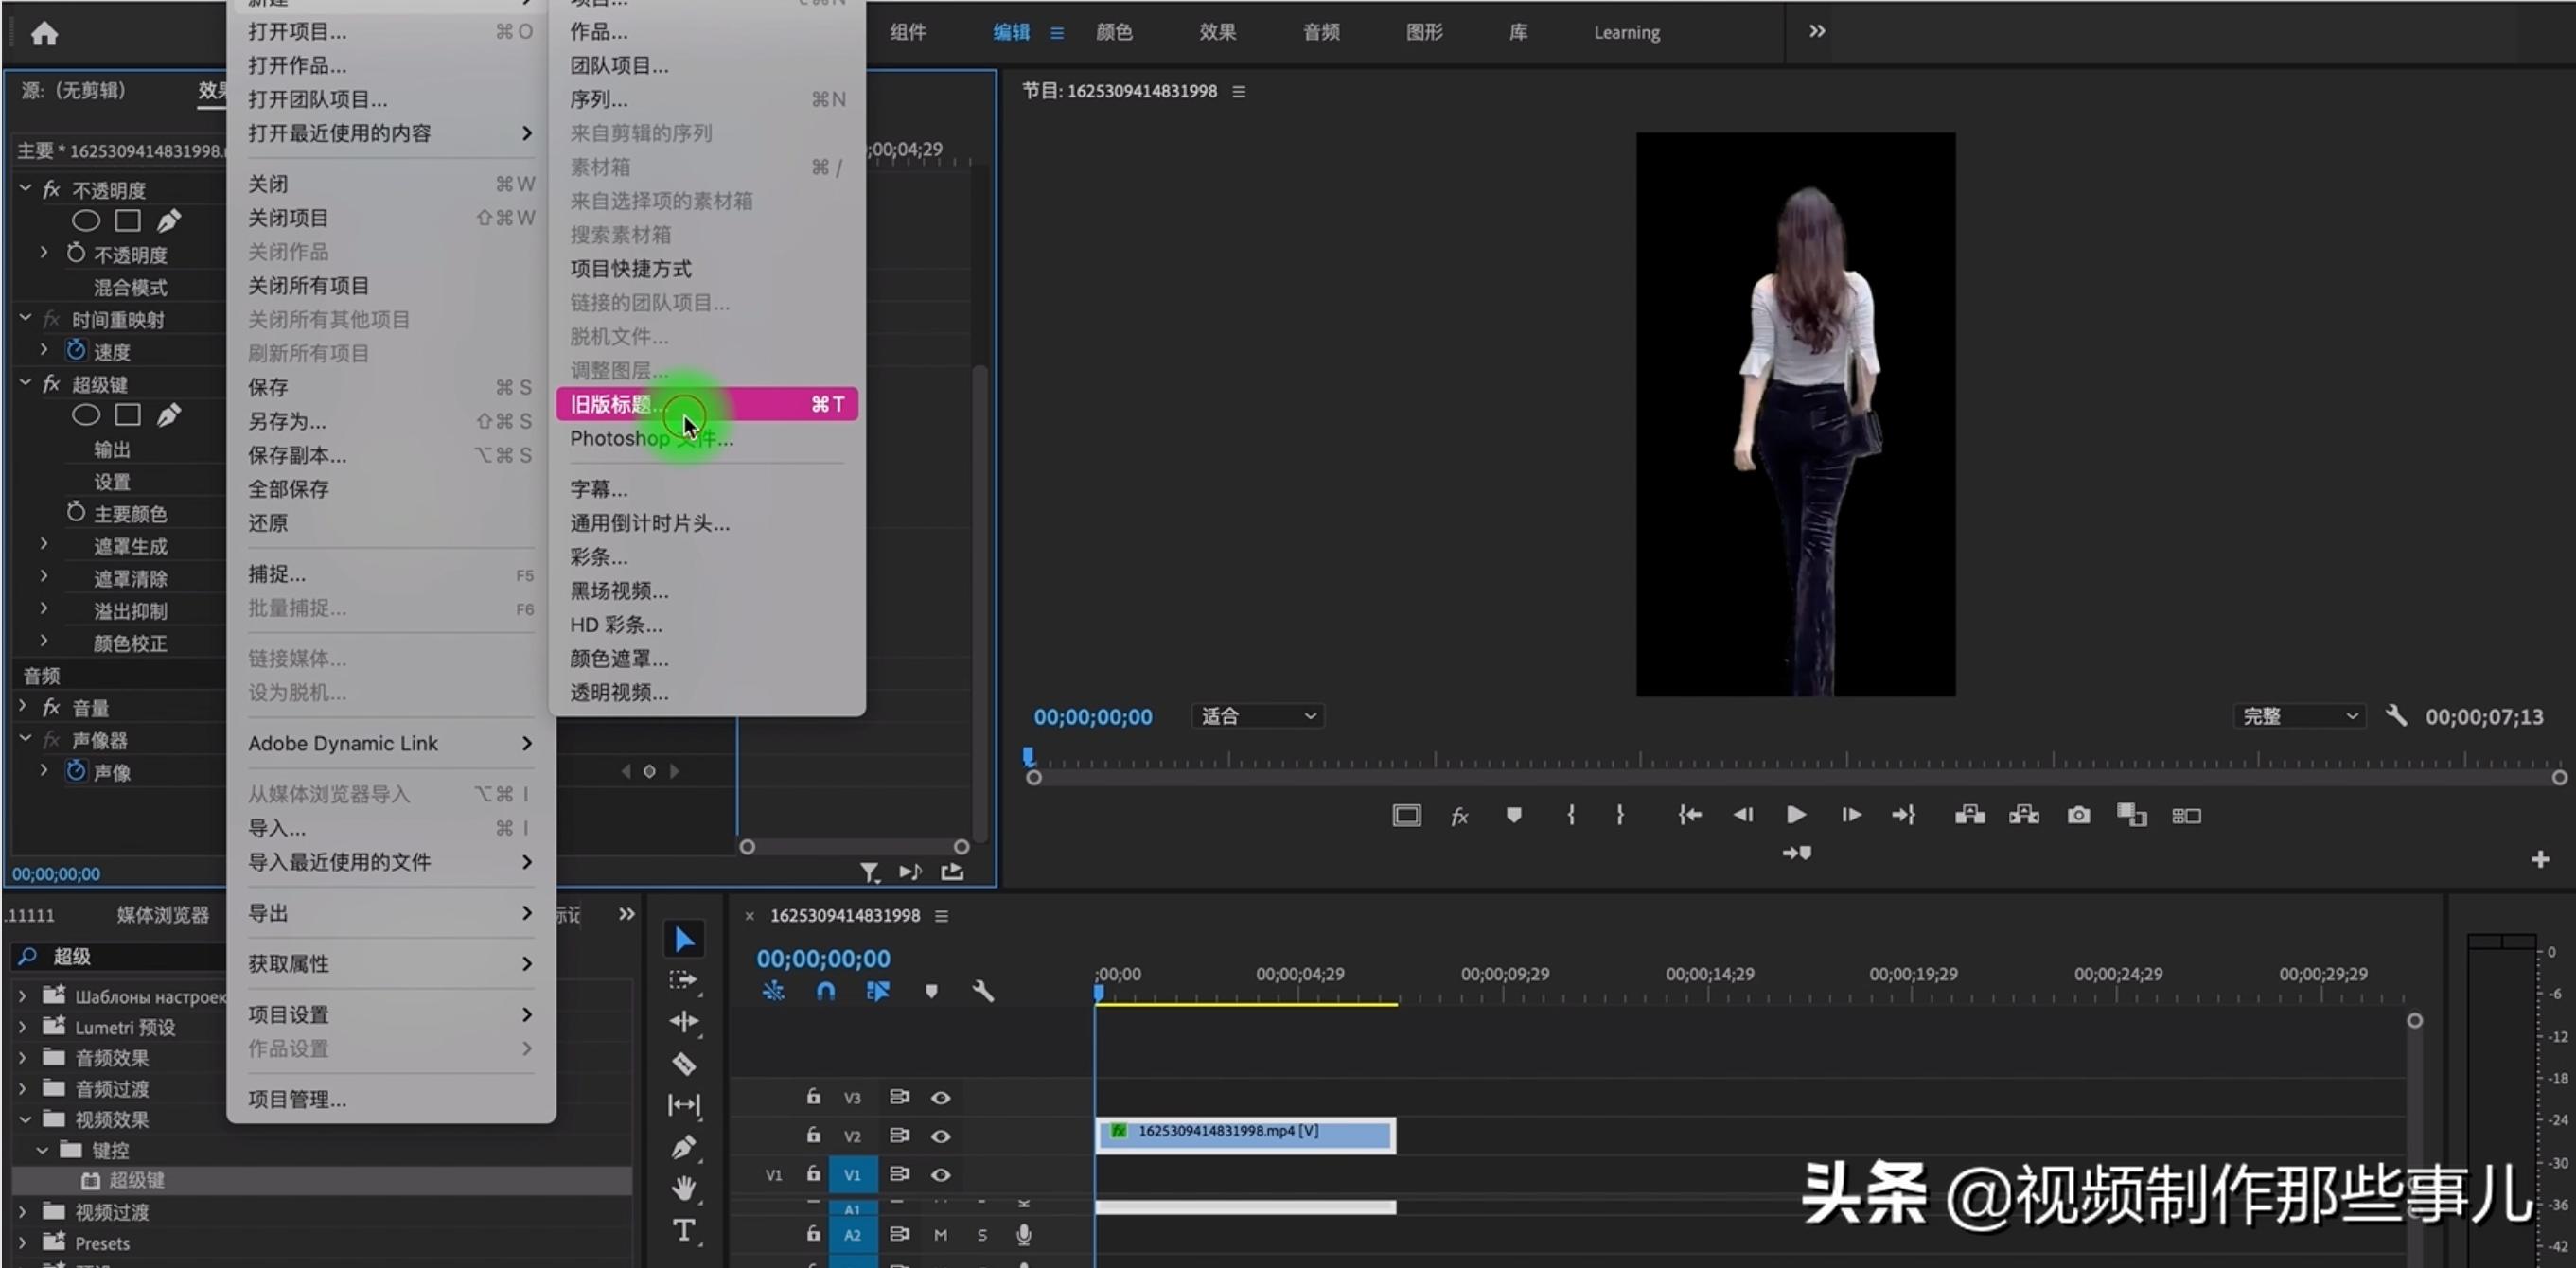Open the zoom level dropdown showing 适合
2576x1268 pixels.
[1257, 716]
